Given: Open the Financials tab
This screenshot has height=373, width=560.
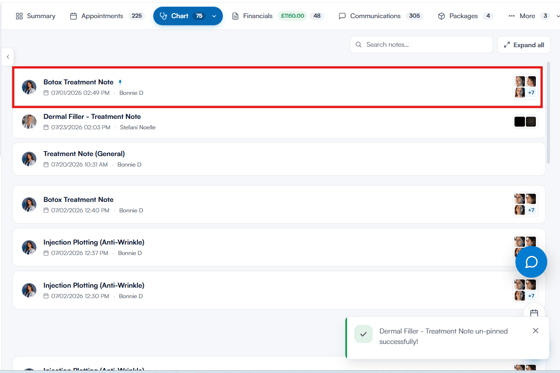Looking at the screenshot, I should click(x=277, y=16).
